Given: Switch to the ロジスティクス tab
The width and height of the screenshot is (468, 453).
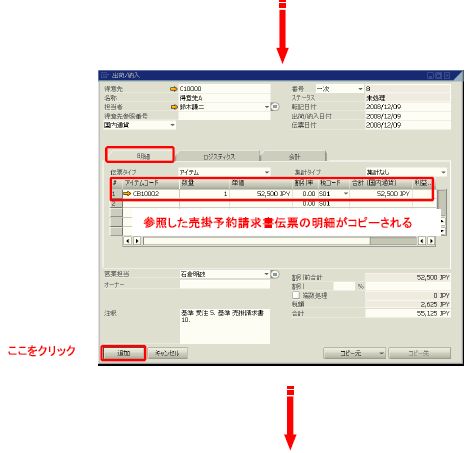Looking at the screenshot, I should (218, 156).
